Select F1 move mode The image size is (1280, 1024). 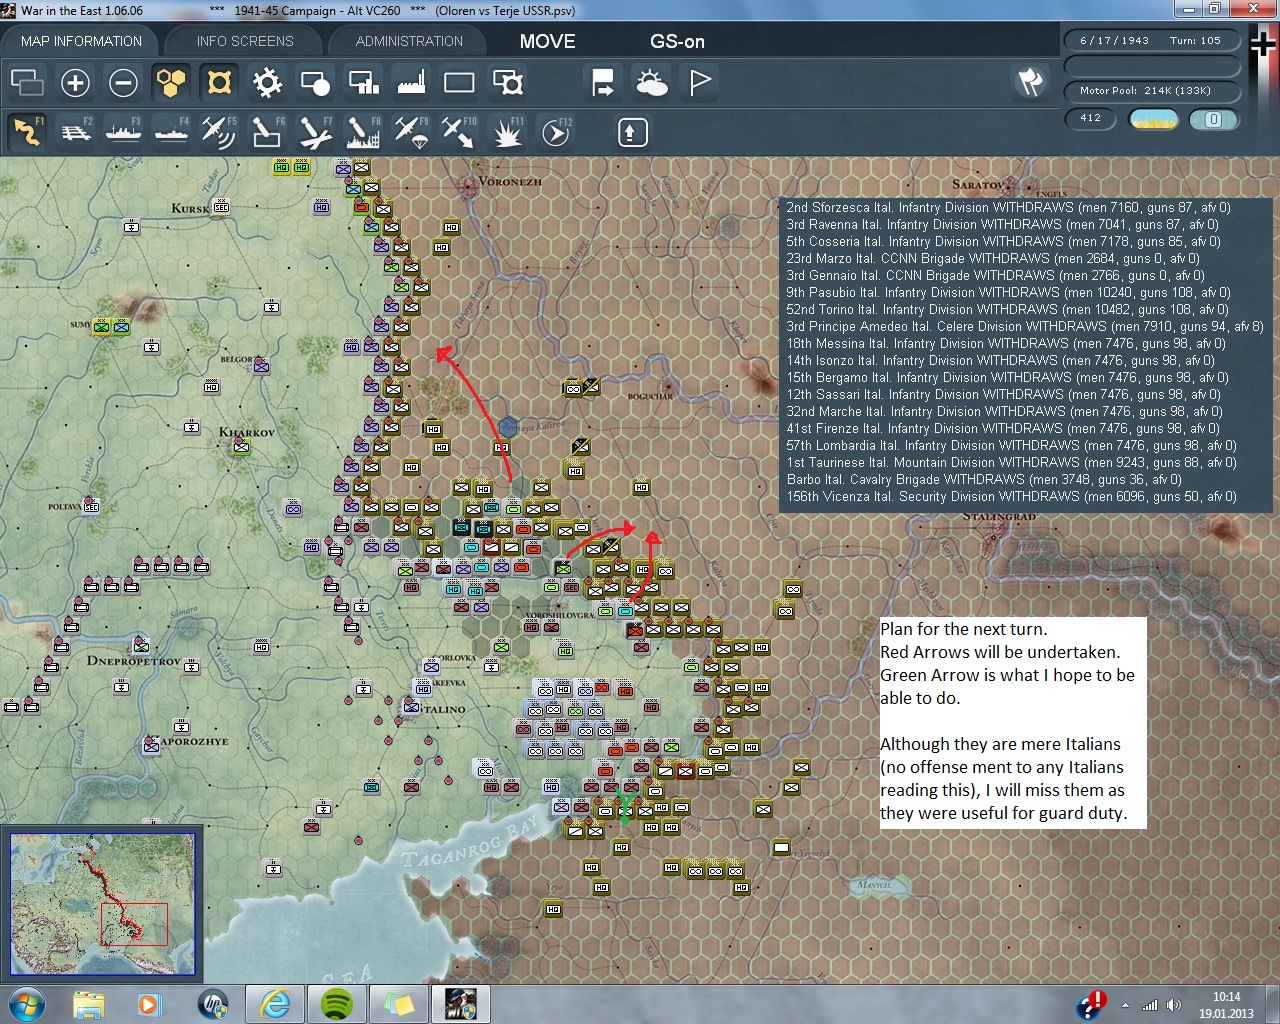click(27, 131)
